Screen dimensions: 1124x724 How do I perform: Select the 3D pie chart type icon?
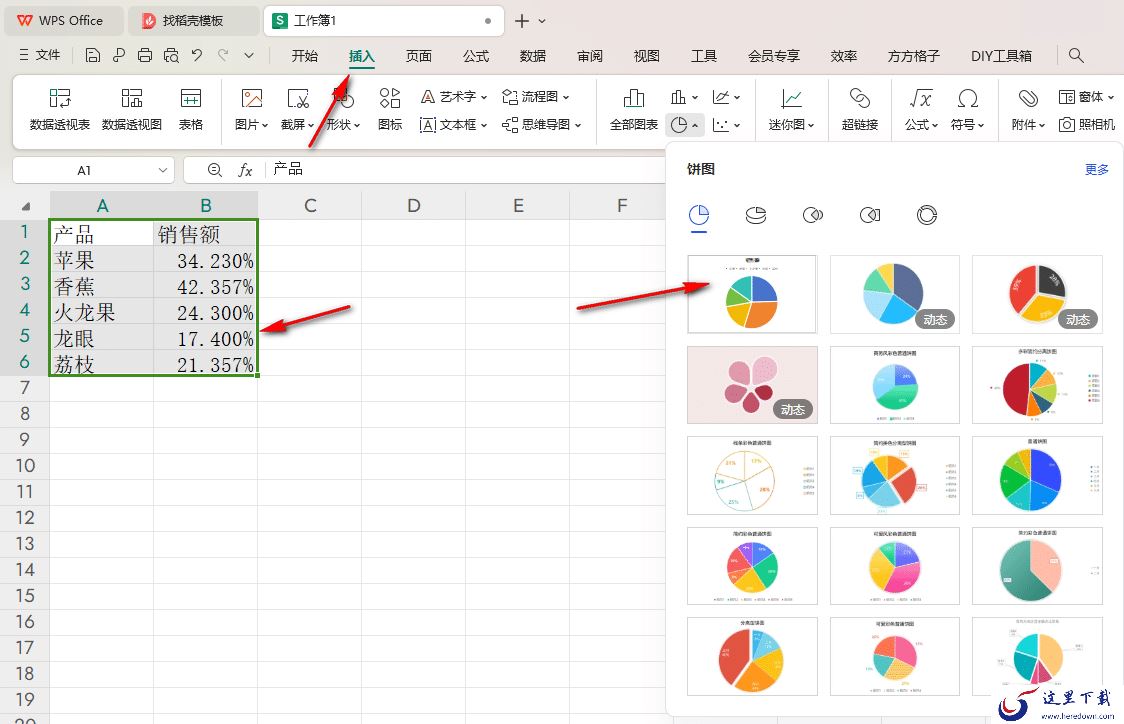pos(756,215)
